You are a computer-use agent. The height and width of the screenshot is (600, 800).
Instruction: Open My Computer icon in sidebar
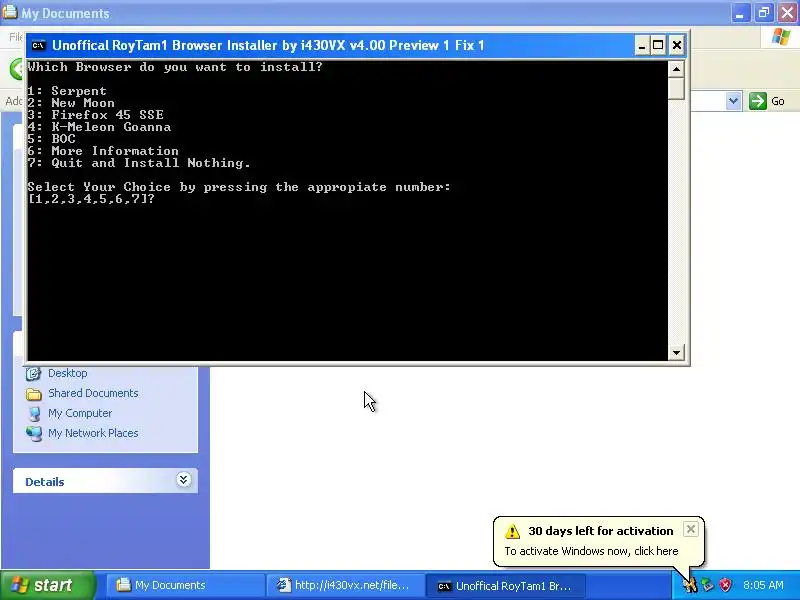pos(34,414)
